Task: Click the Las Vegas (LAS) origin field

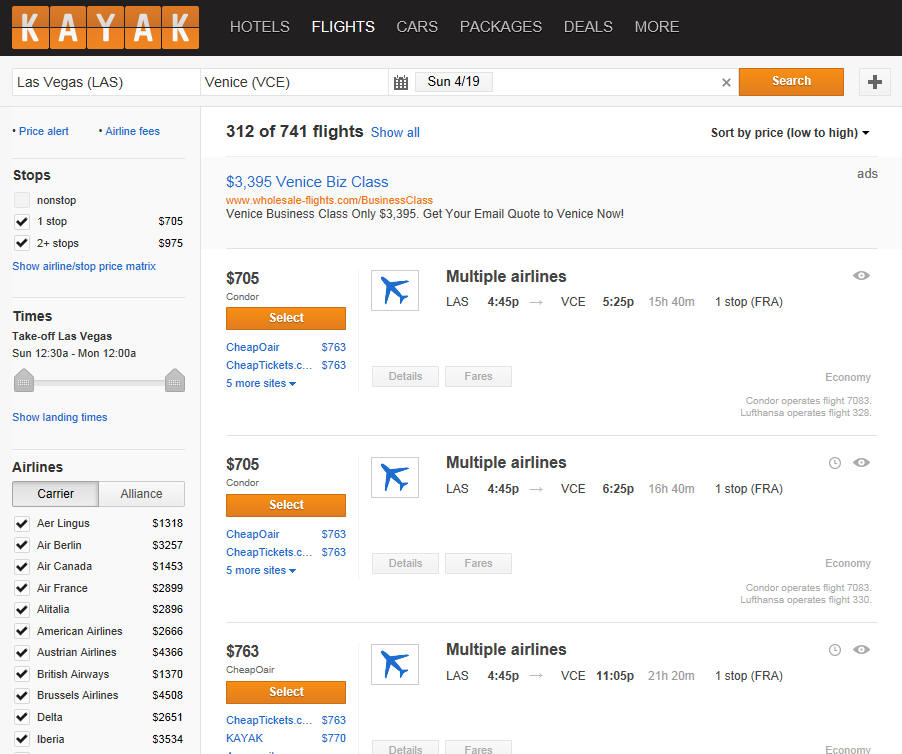Action: coord(106,82)
